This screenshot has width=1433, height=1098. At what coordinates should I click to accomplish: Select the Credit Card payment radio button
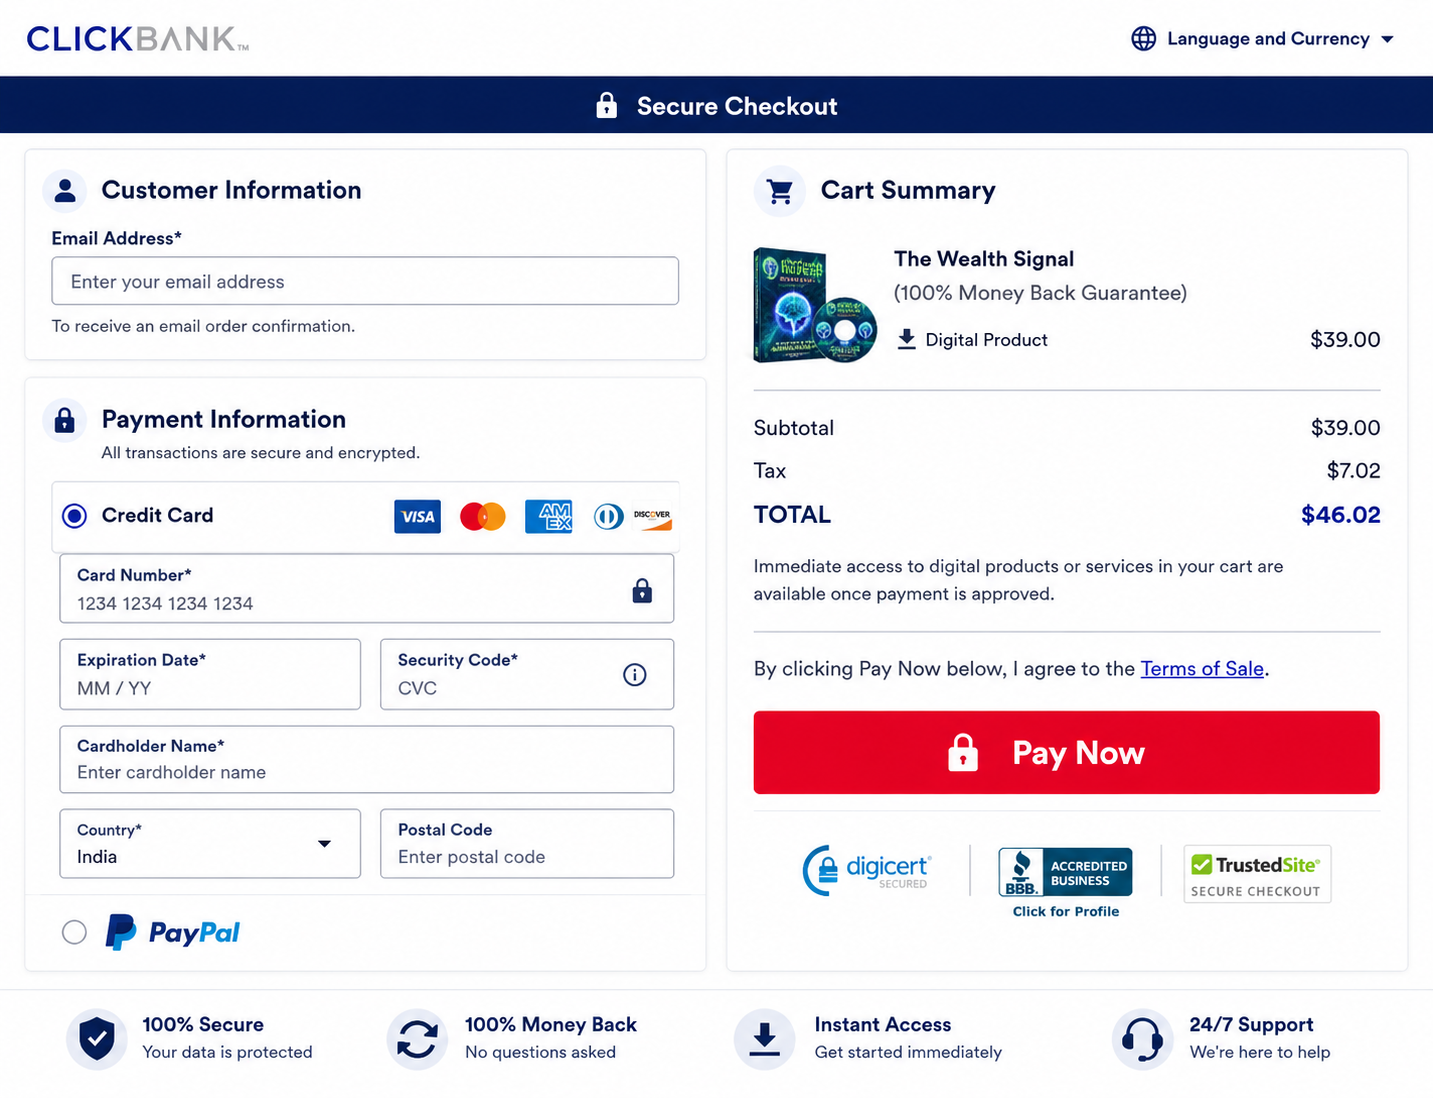click(75, 516)
